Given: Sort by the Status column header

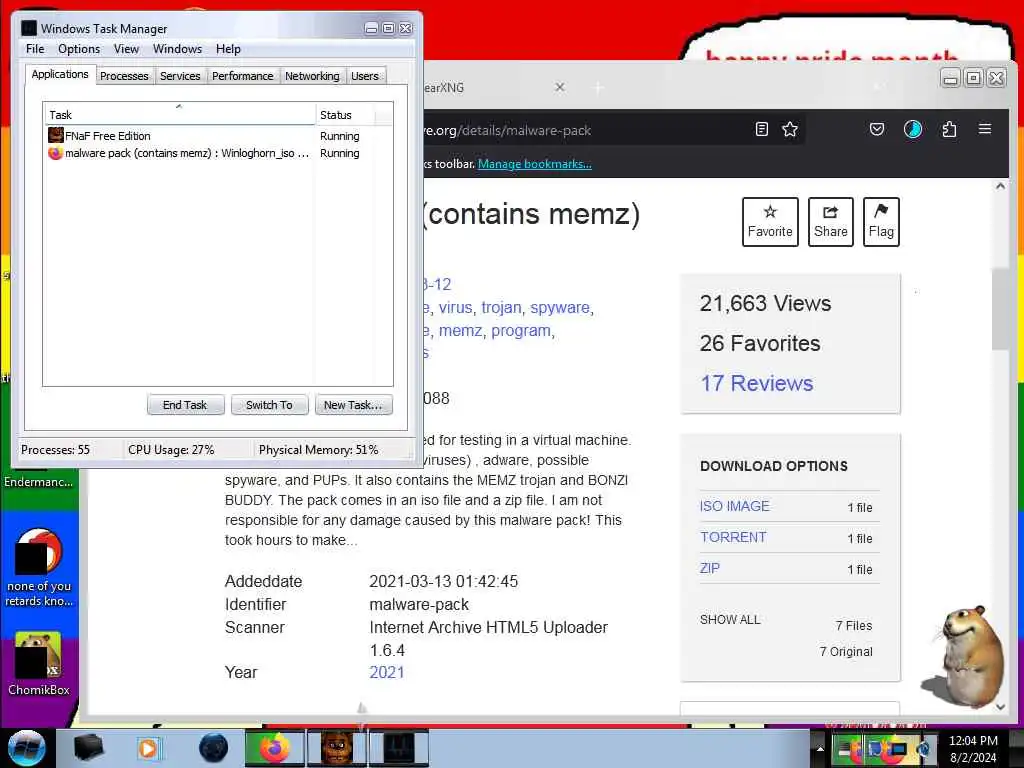Looking at the screenshot, I should coord(345,115).
